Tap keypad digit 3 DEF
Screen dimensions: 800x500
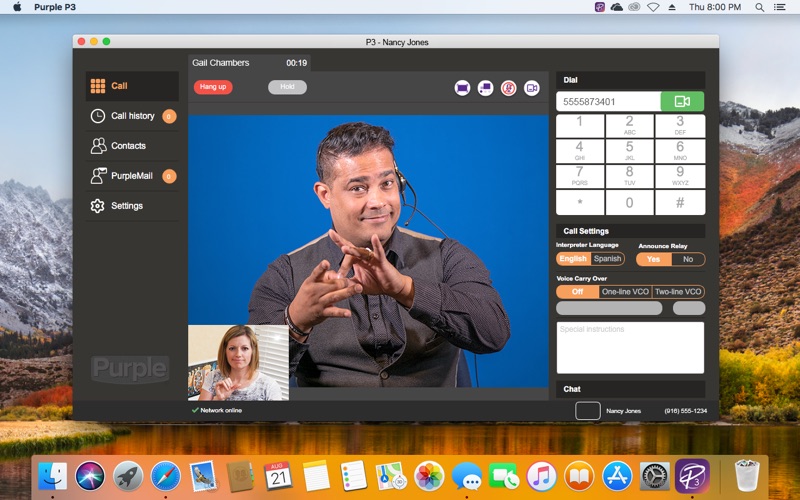pos(680,126)
